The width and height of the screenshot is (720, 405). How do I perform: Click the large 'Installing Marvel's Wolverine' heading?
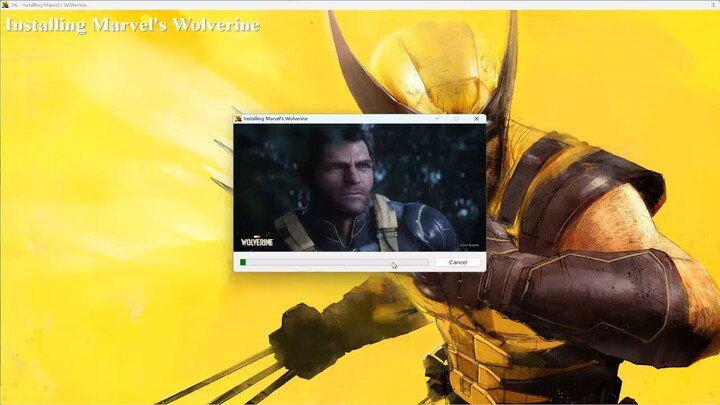point(133,25)
